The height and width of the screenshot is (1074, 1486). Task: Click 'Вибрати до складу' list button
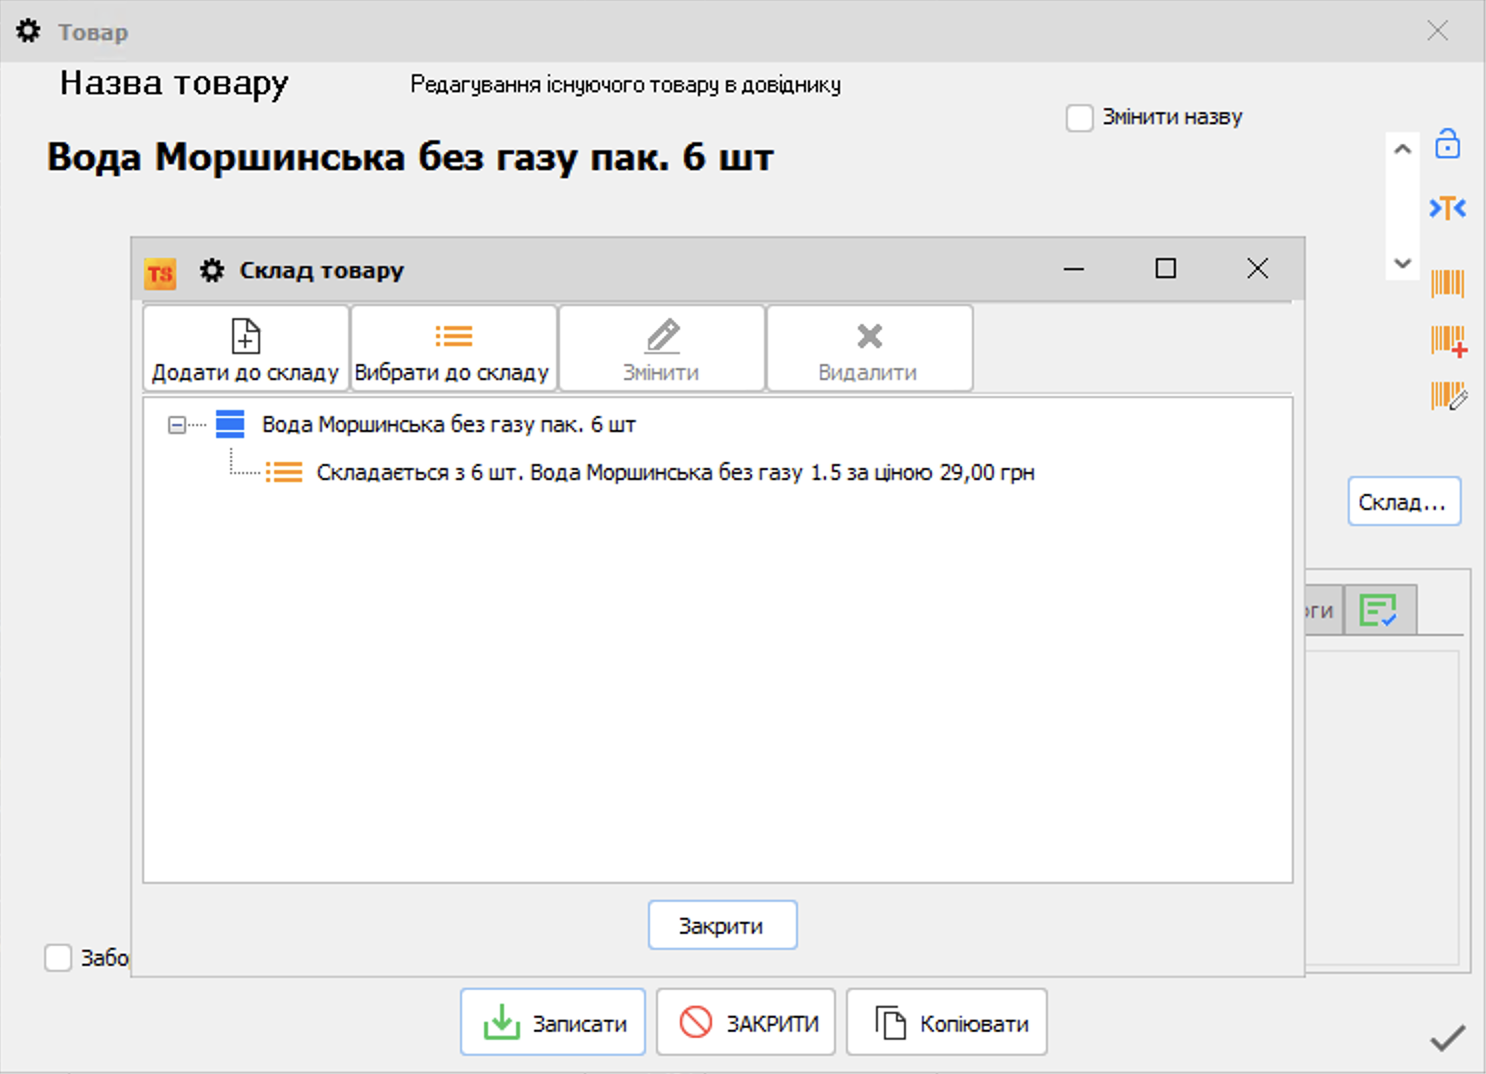(x=453, y=349)
